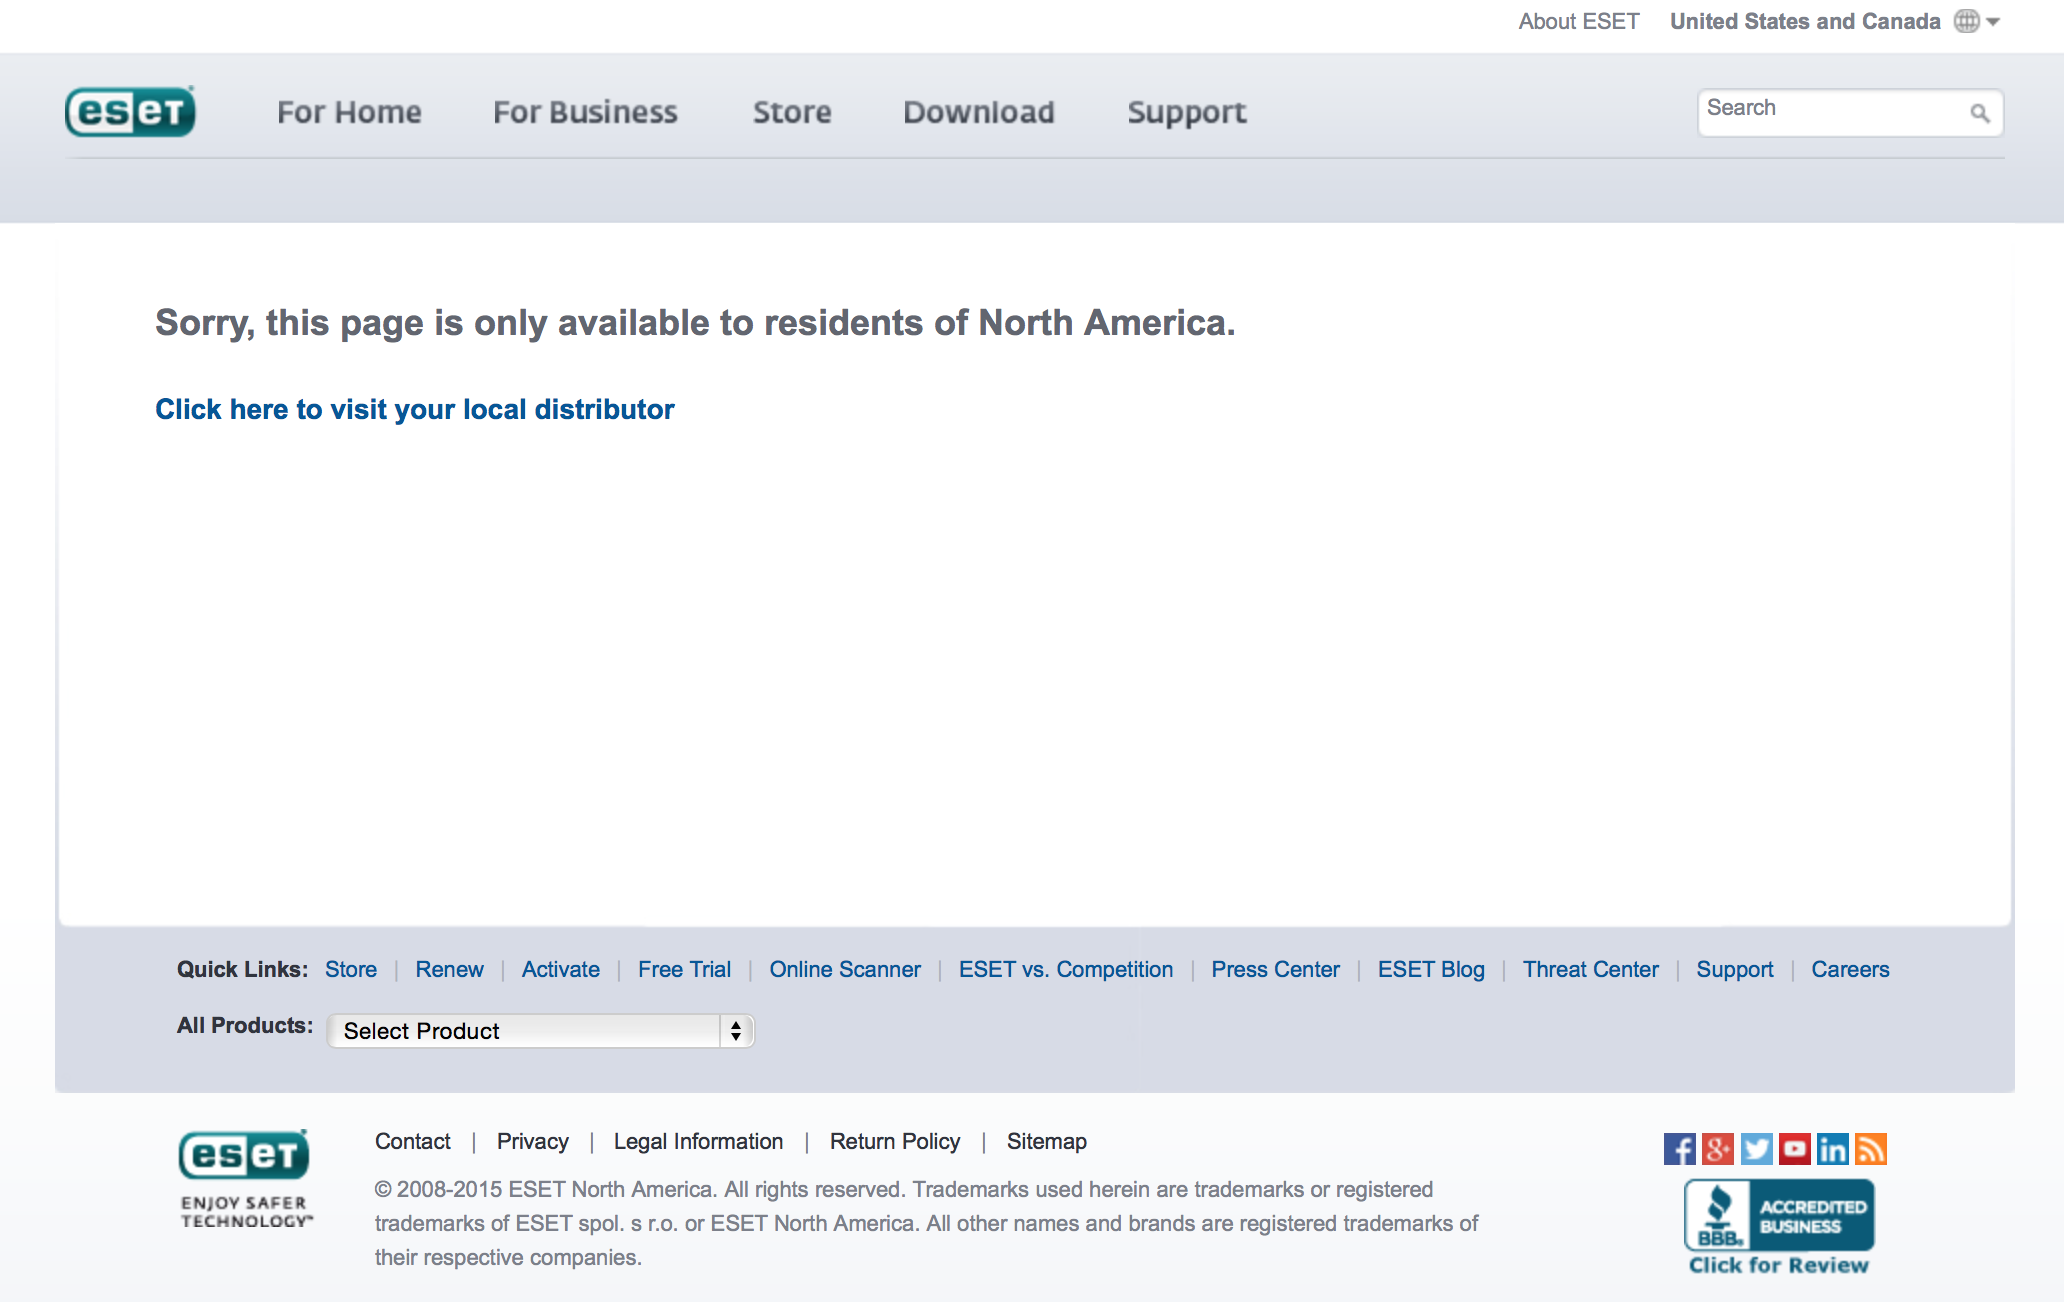Viewport: 2064px width, 1302px height.
Task: Open Legal Information footer link
Action: [x=698, y=1141]
